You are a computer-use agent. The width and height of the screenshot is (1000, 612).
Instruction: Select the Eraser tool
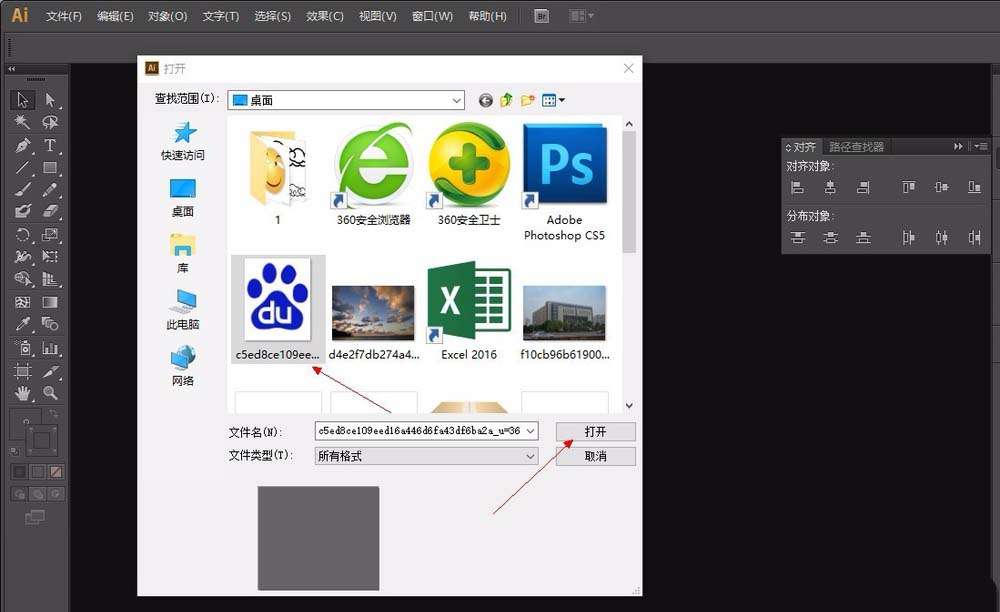tap(50, 212)
